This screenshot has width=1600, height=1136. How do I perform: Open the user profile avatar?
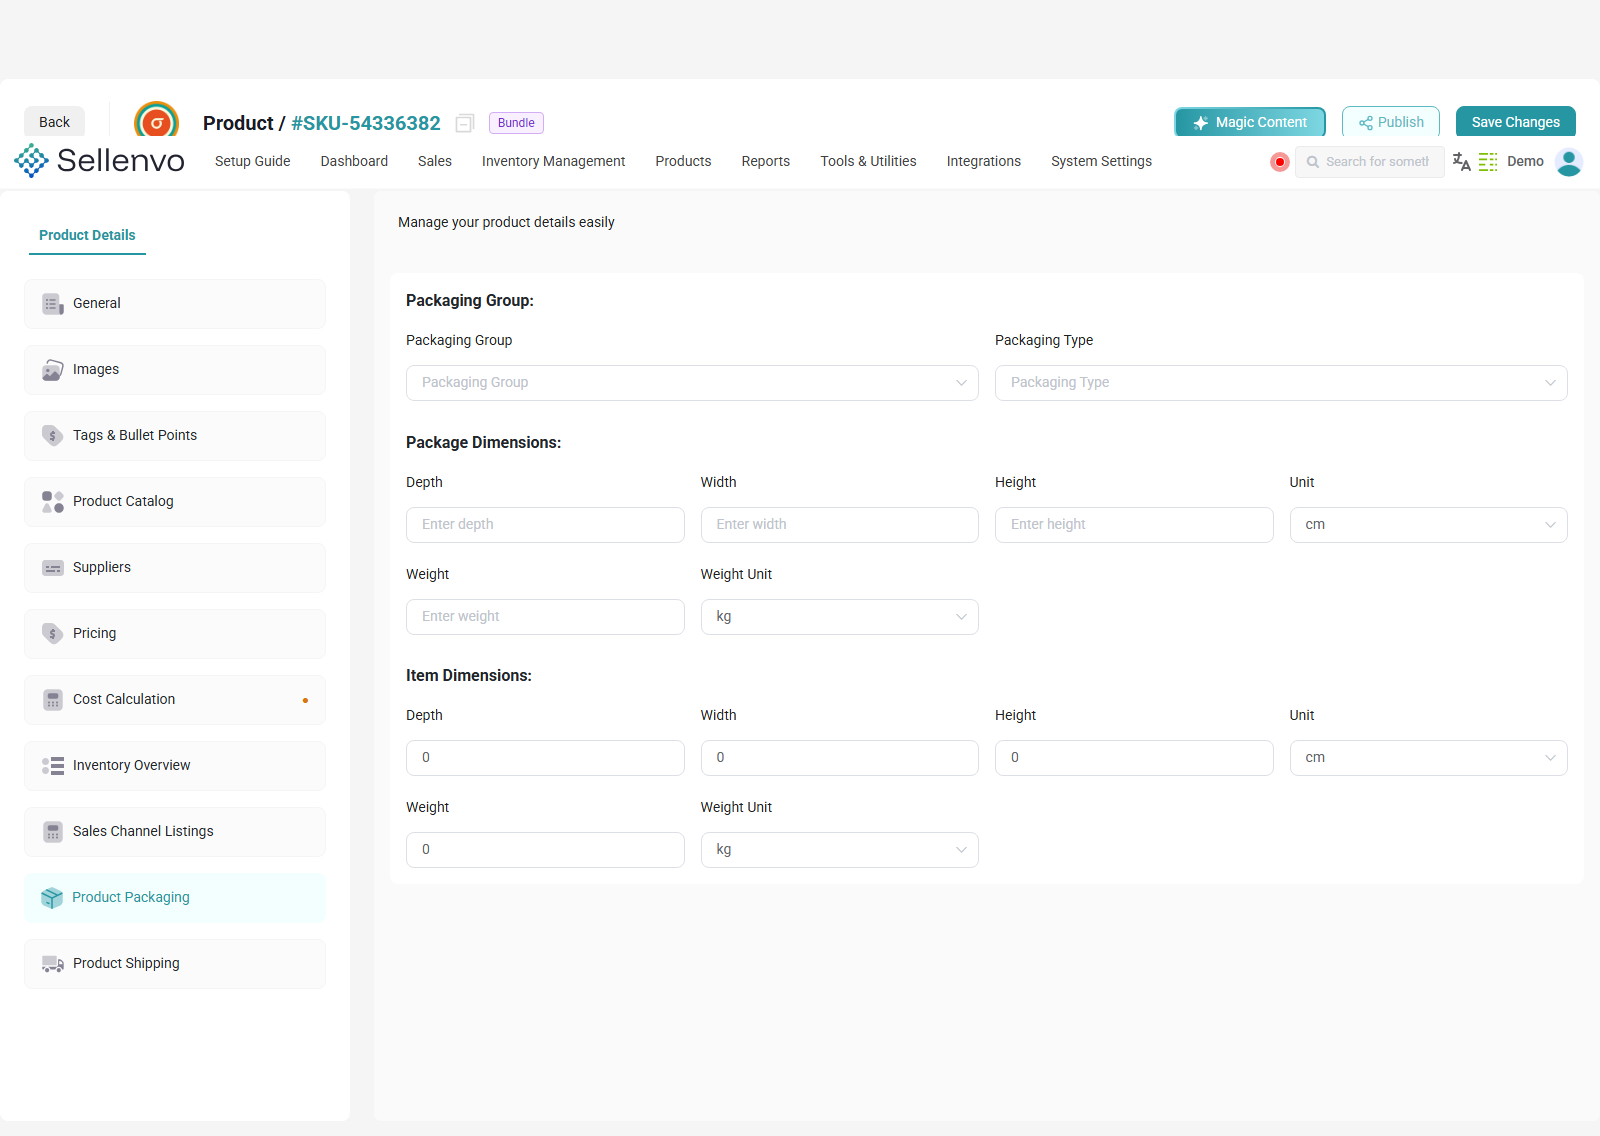pos(1569,162)
